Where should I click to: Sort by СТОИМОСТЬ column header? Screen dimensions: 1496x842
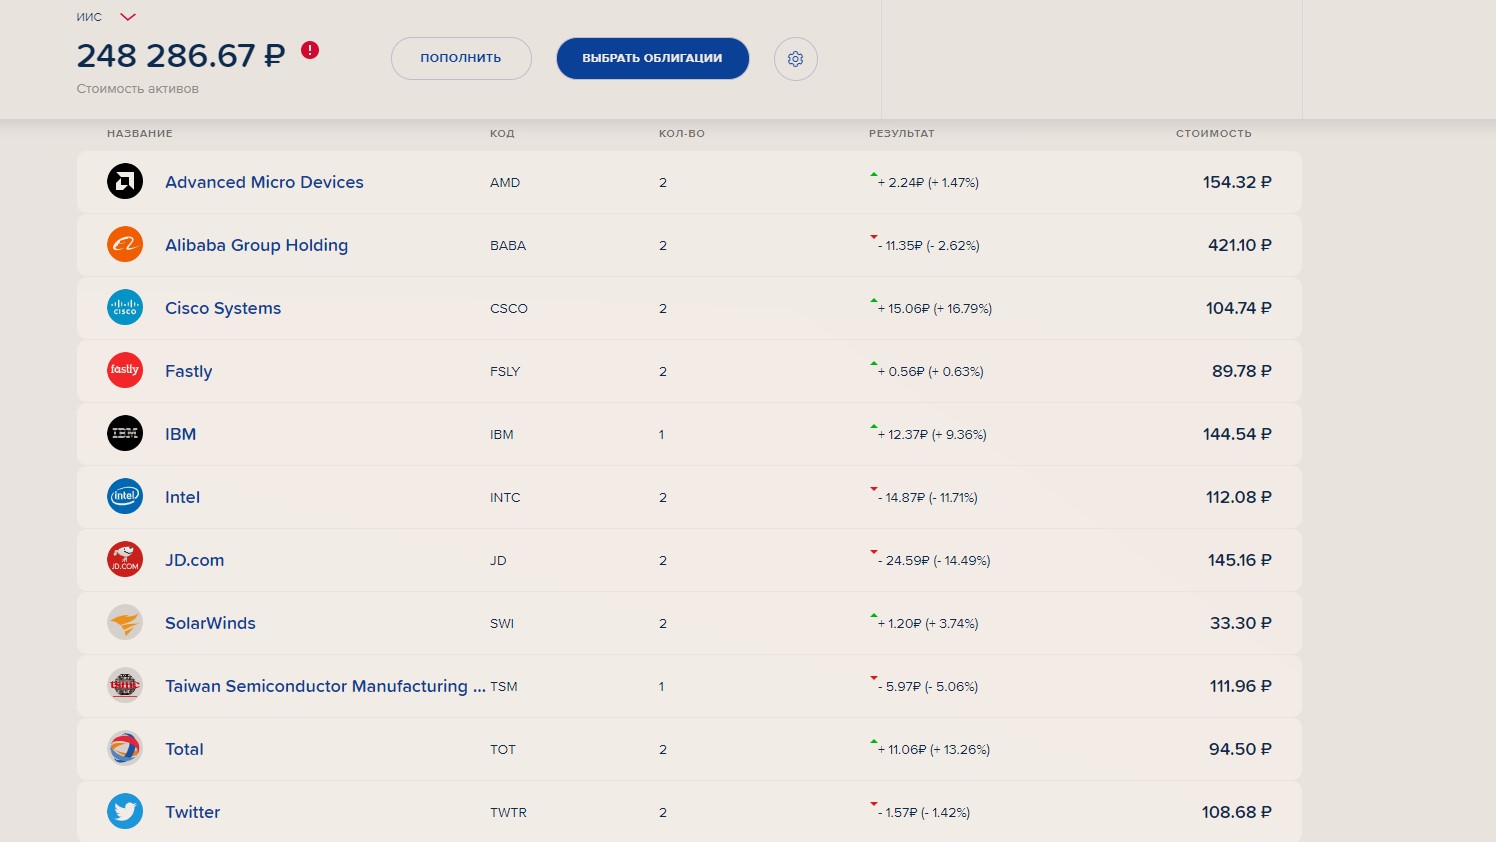click(1214, 133)
